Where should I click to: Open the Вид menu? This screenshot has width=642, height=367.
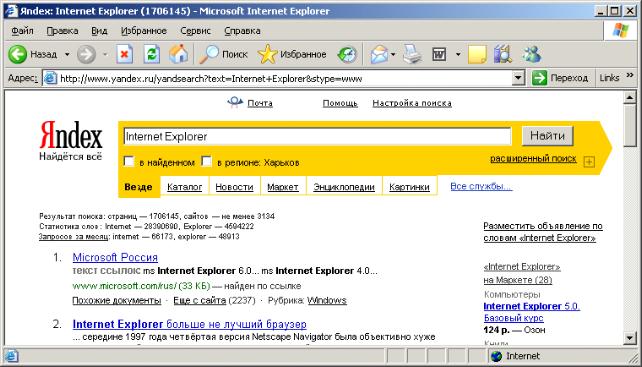(99, 31)
